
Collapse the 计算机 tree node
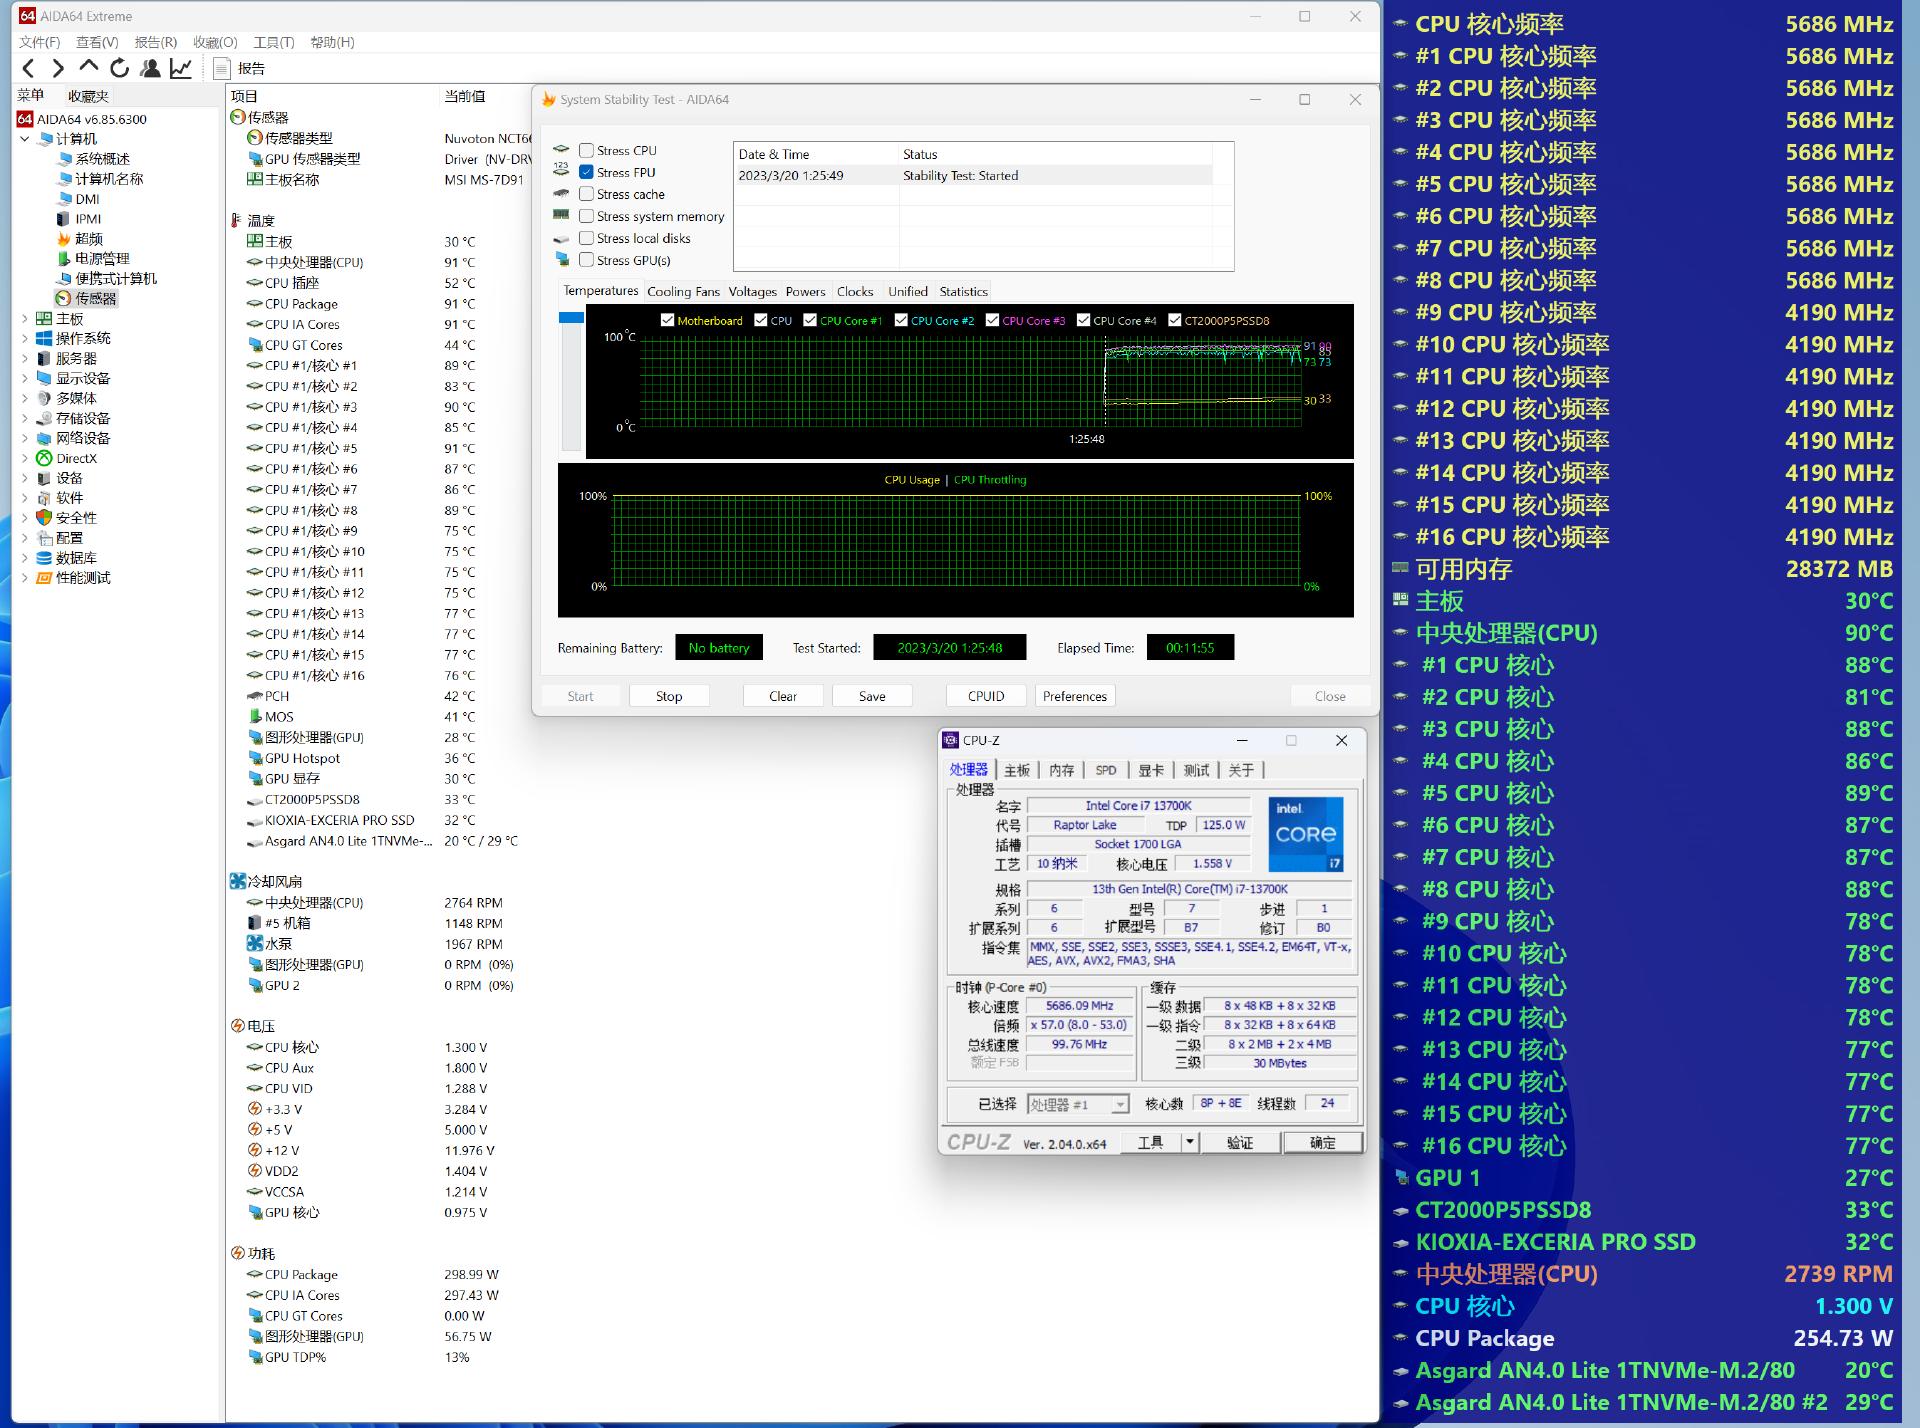pos(25,139)
